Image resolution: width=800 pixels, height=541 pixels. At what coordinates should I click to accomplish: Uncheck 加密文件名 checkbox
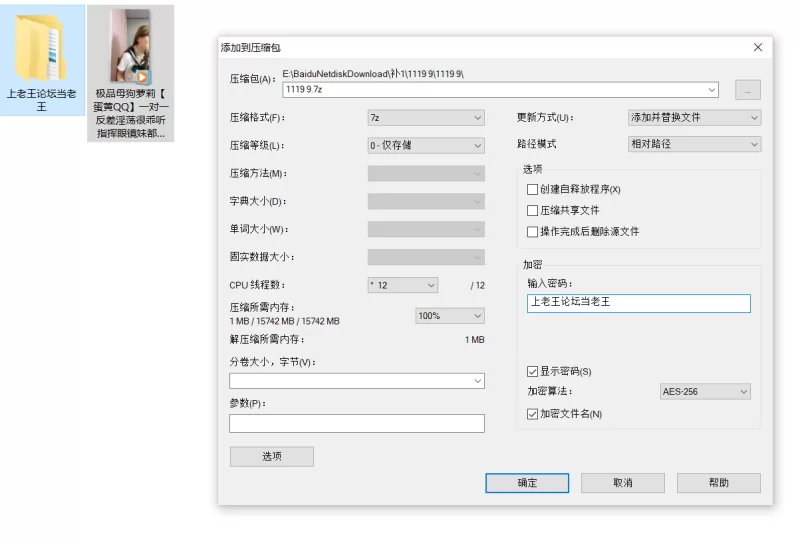(532, 414)
